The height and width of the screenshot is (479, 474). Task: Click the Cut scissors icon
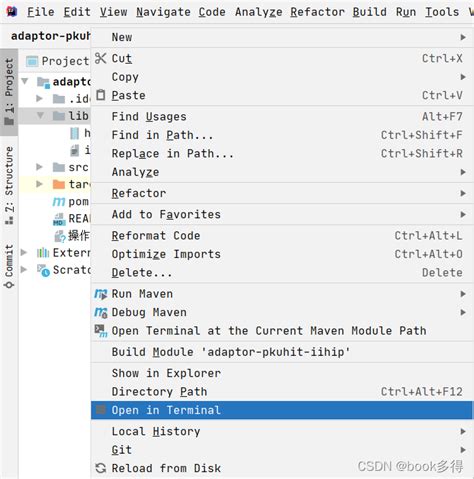100,58
